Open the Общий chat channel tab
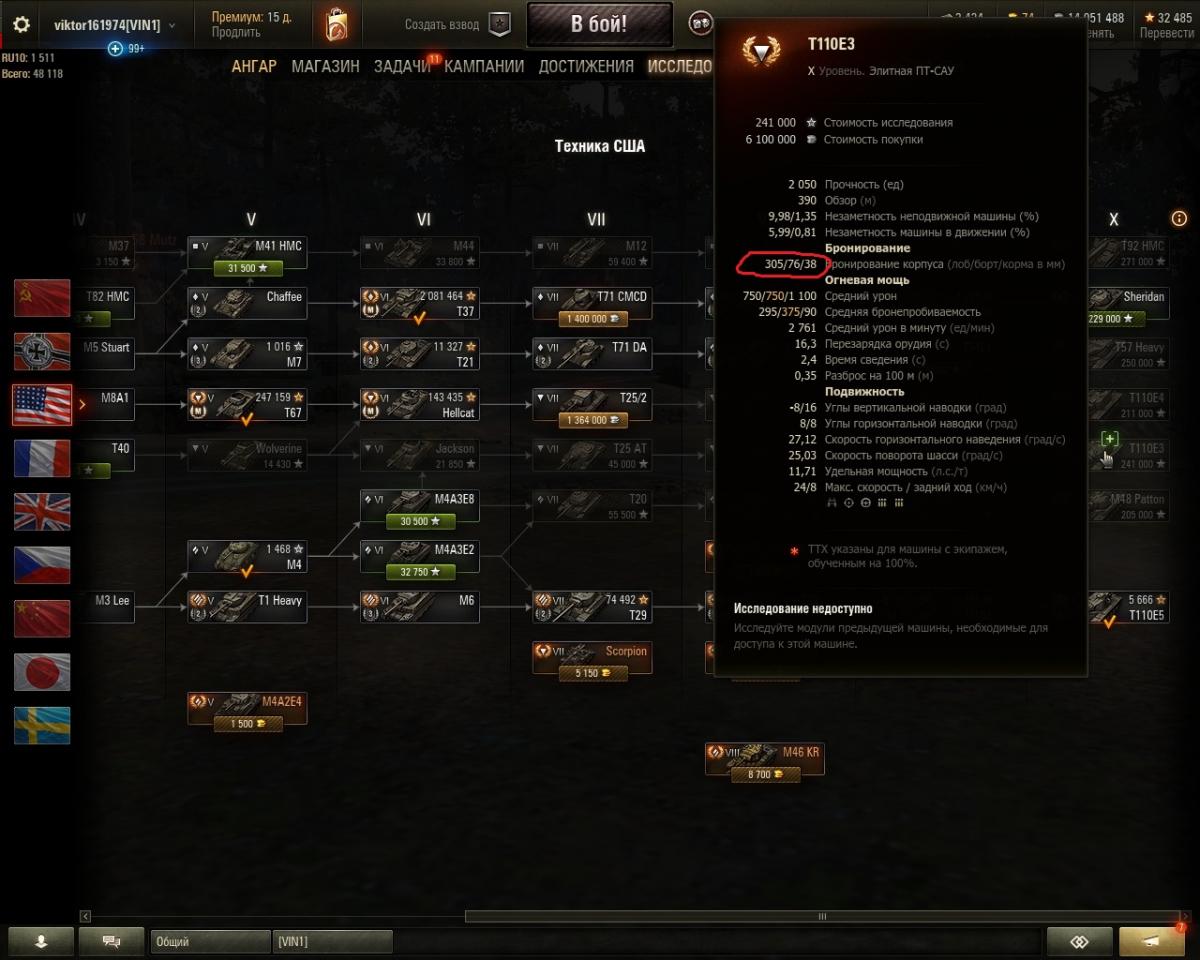This screenshot has height=960, width=1200. coord(210,941)
